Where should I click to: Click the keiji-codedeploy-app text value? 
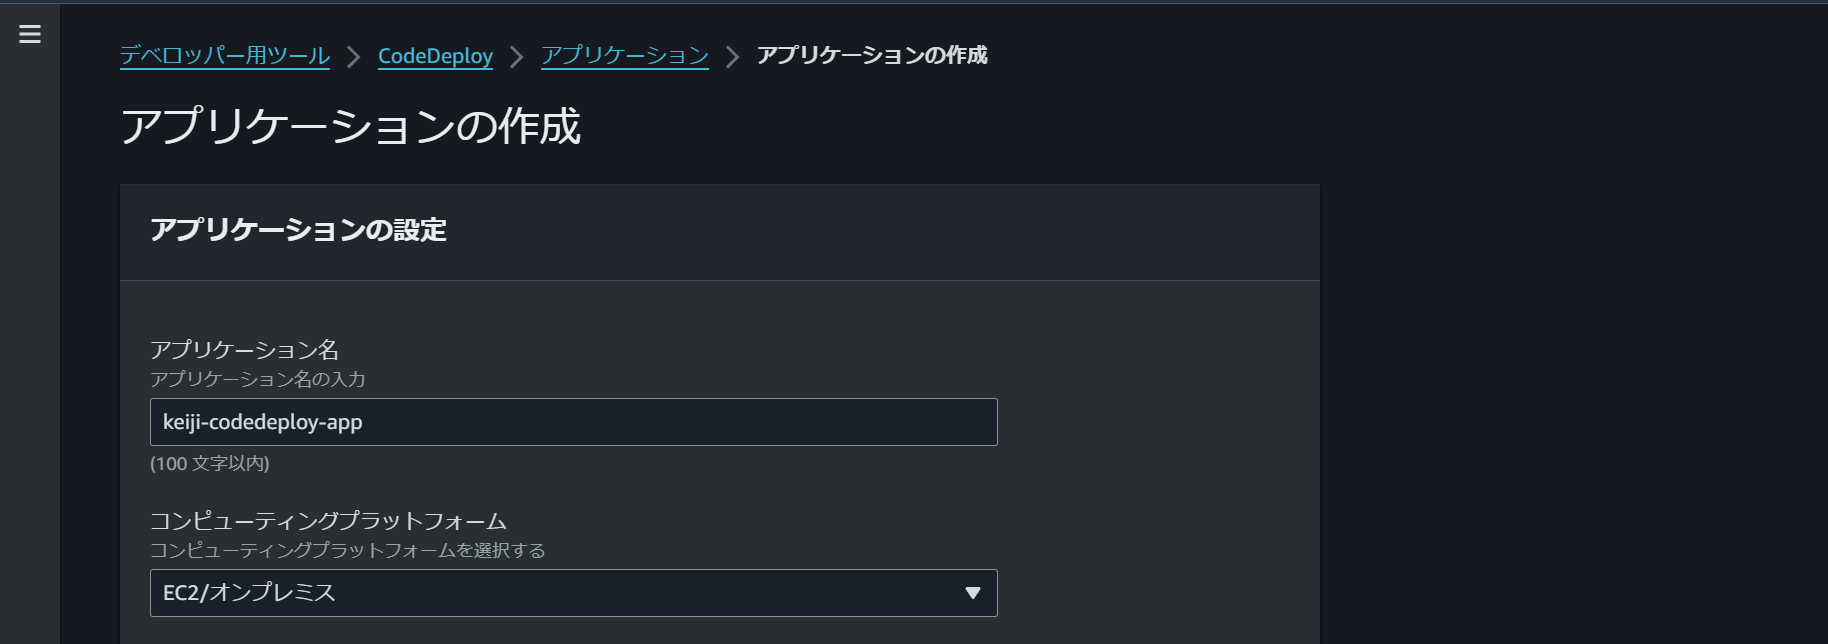click(x=260, y=422)
